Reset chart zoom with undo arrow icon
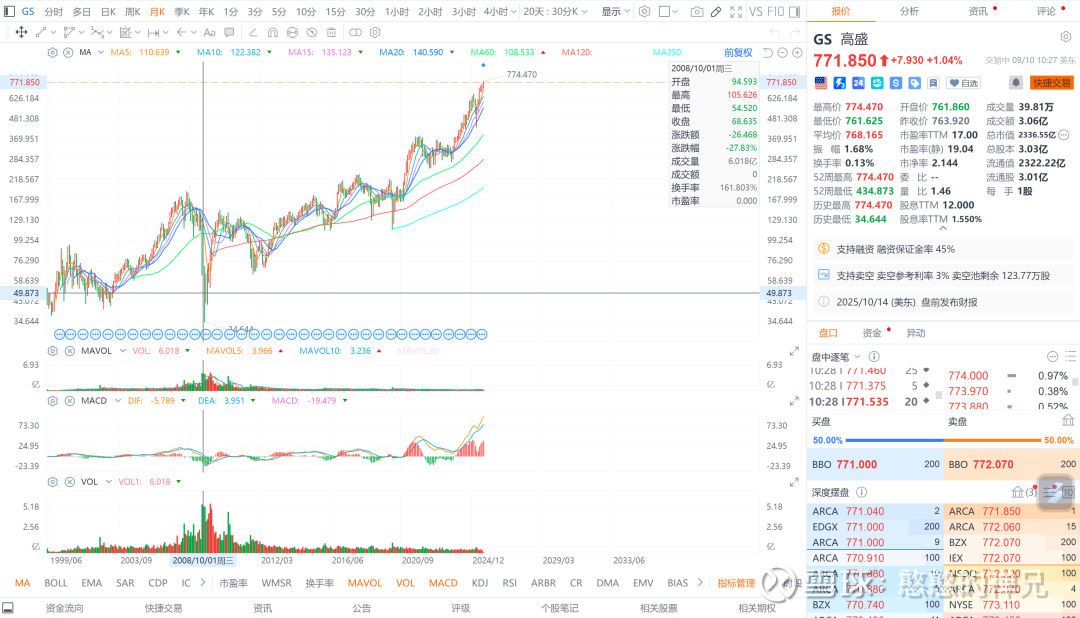This screenshot has width=1080, height=618. [x=768, y=52]
